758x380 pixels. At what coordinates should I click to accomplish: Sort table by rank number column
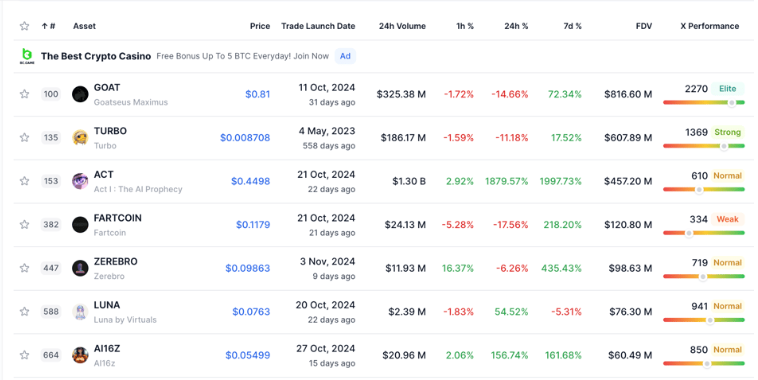pyautogui.click(x=48, y=26)
